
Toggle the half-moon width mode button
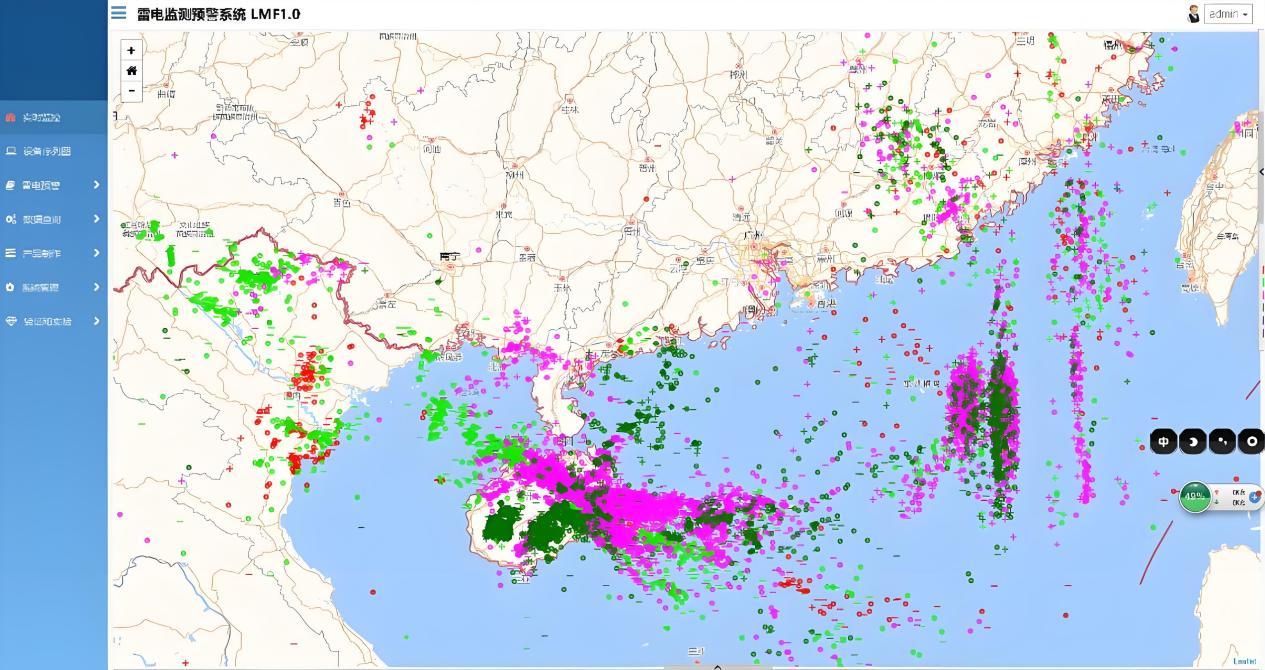coord(1192,441)
